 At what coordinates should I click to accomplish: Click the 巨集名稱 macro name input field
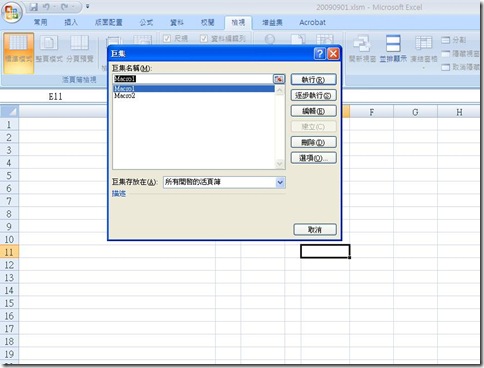[x=193, y=79]
